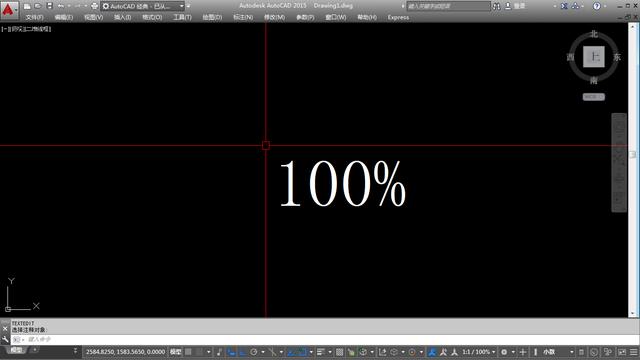This screenshot has height=360, width=640.
Task: Click the workspace switching gear icon
Action: click(x=504, y=352)
